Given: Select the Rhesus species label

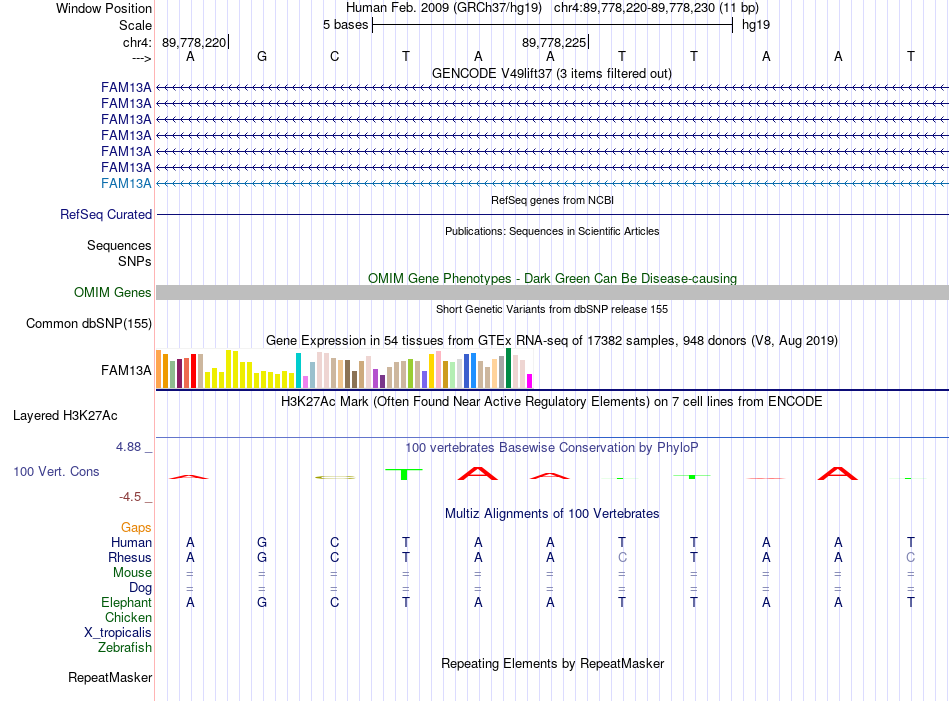Looking at the screenshot, I should tap(130, 557).
